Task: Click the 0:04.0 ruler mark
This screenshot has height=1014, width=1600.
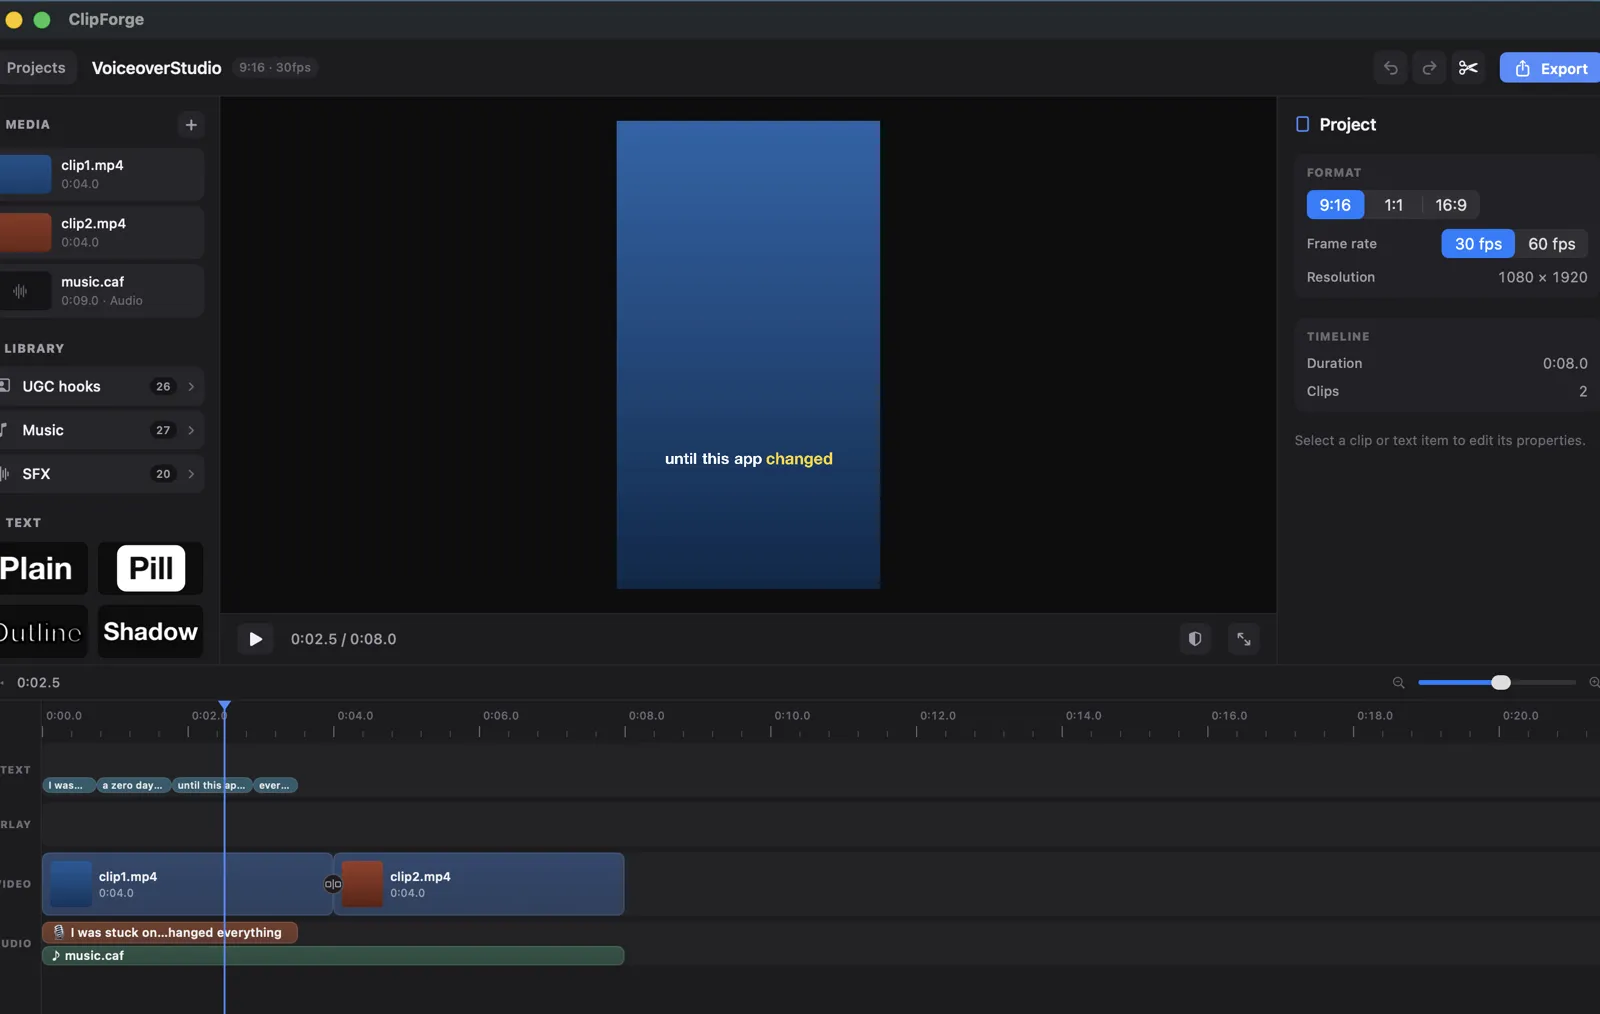Action: click(354, 716)
